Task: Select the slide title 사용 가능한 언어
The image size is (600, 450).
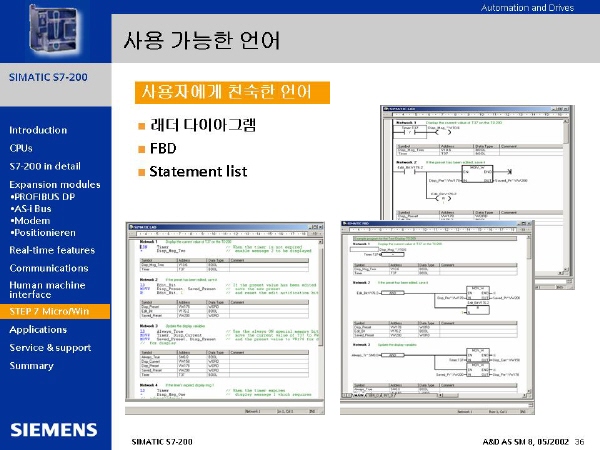Action: point(202,41)
